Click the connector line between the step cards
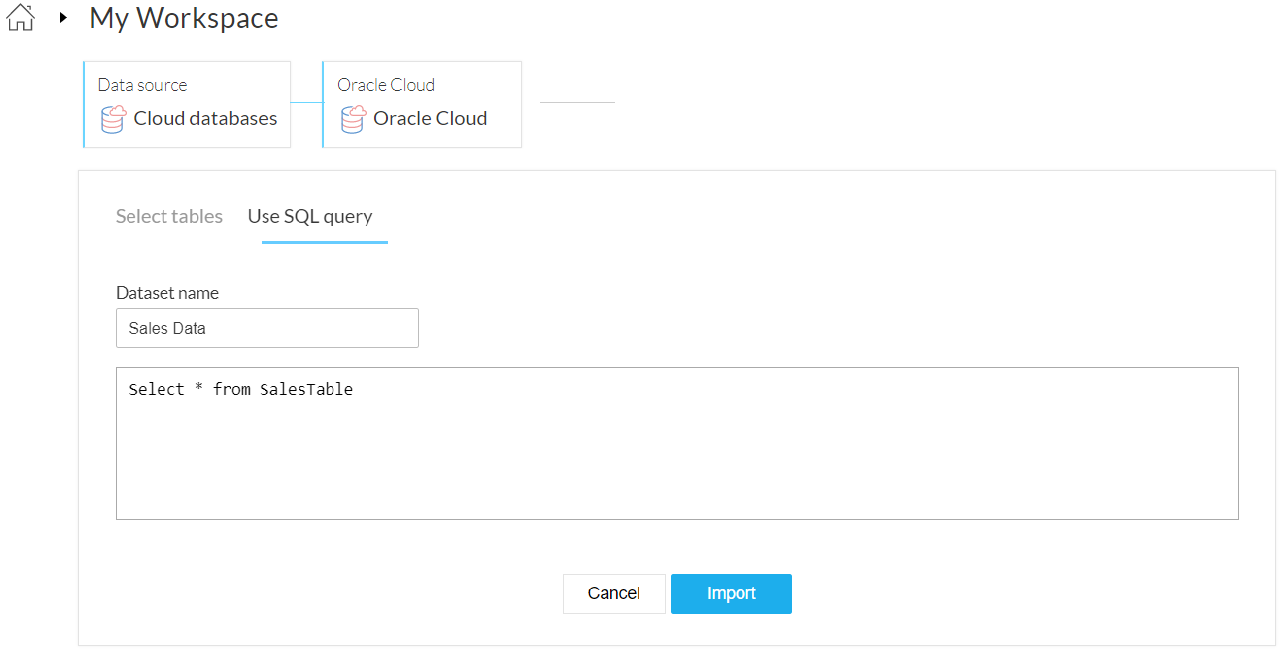Viewport: 1288px width, 661px height. tap(306, 102)
